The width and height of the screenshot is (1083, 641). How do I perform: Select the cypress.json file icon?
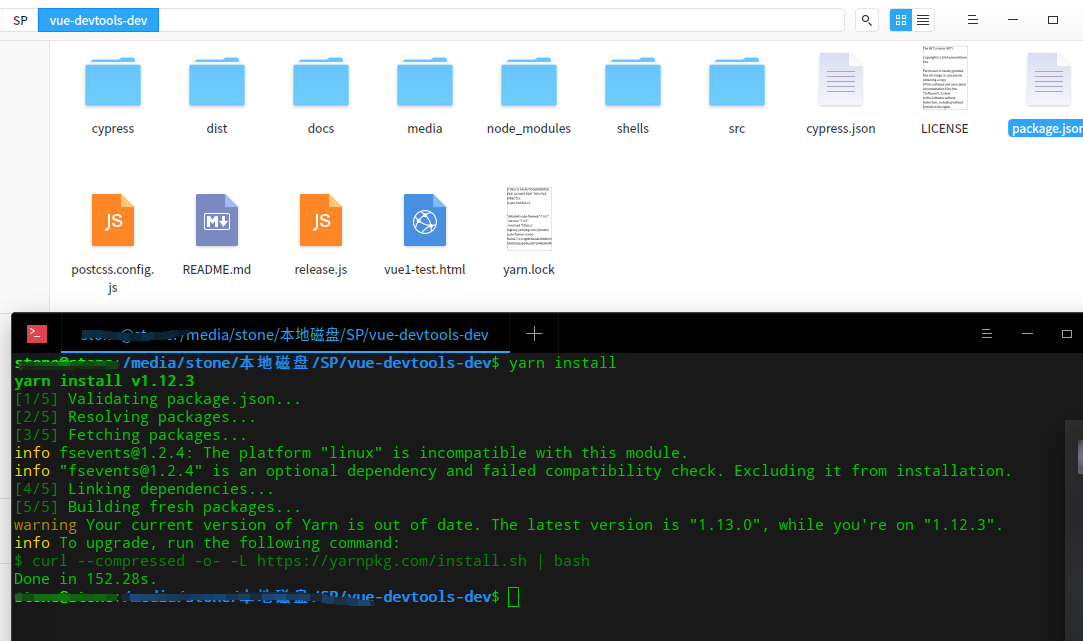(x=841, y=80)
